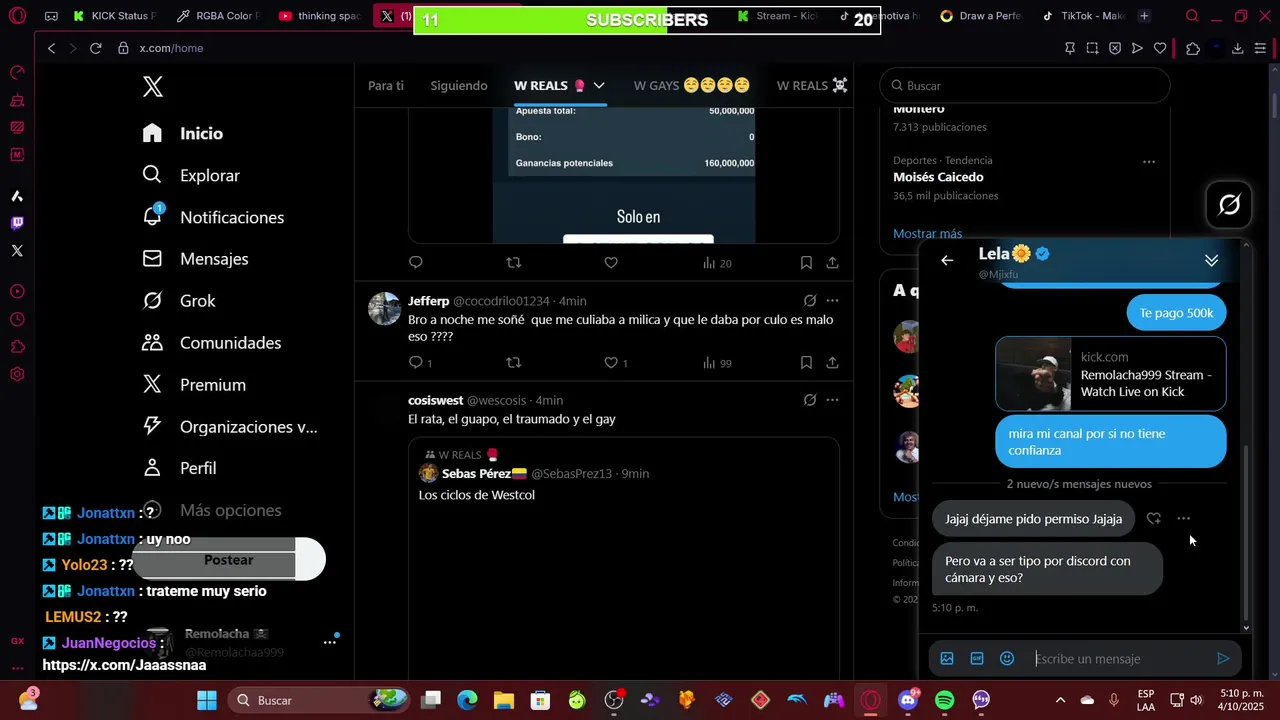The image size is (1280, 720).
Task: Click the Buscar search field on X
Action: click(x=1025, y=86)
